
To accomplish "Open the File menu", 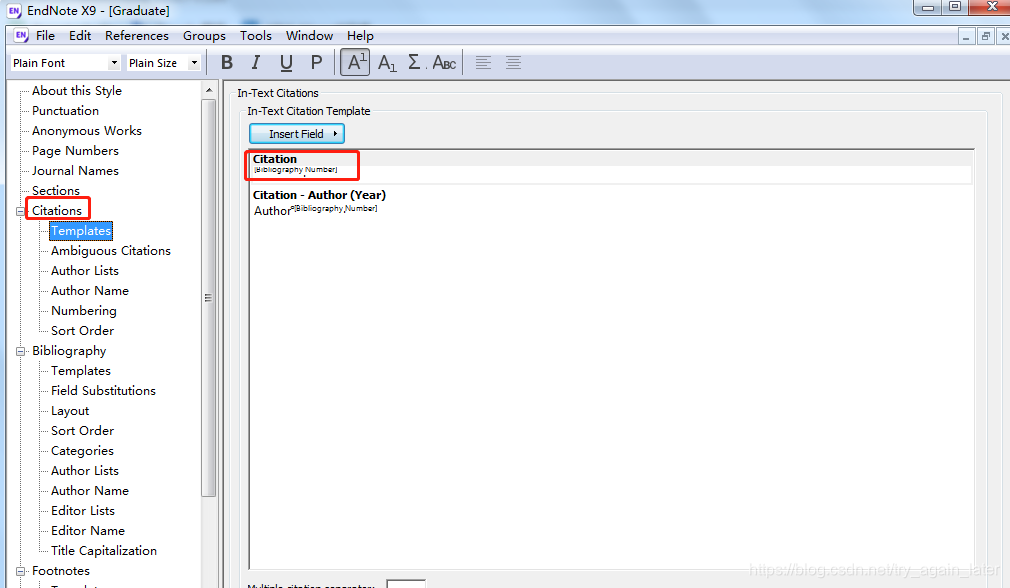I will pos(45,35).
